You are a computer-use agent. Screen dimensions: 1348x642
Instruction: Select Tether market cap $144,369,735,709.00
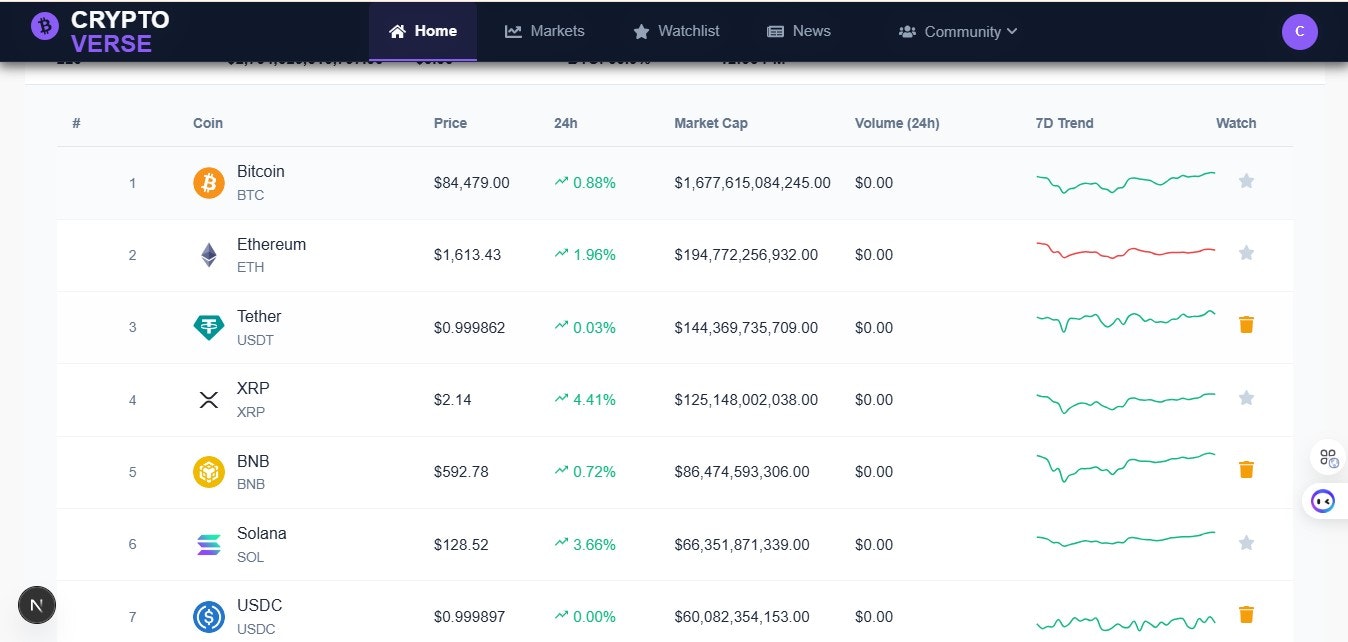coord(746,327)
